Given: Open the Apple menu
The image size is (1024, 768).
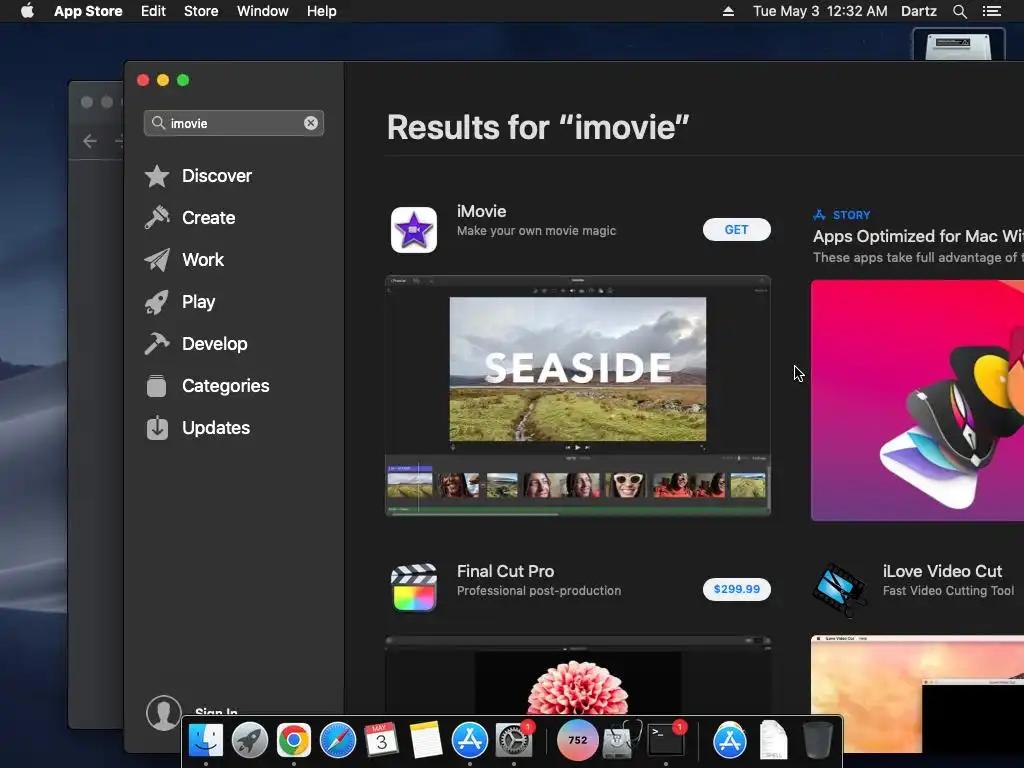Looking at the screenshot, I should click(27, 10).
